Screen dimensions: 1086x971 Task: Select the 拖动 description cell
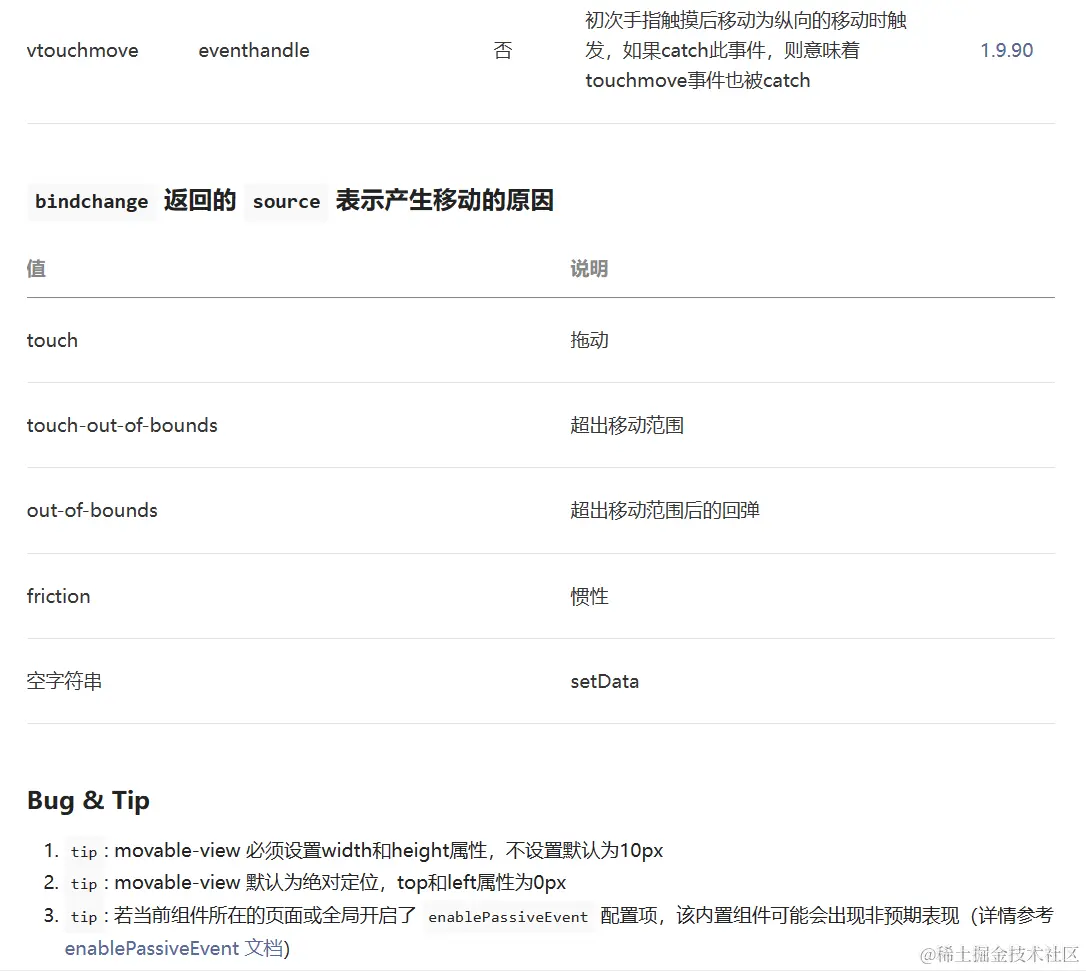click(x=589, y=341)
